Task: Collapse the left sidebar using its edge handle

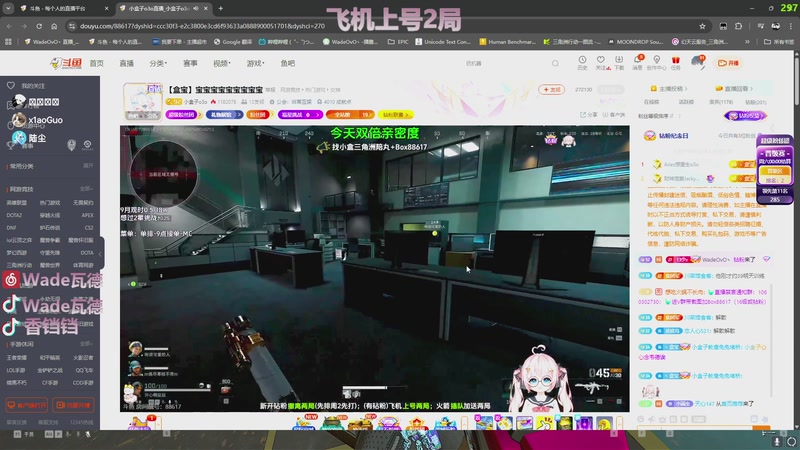Action: point(100,253)
